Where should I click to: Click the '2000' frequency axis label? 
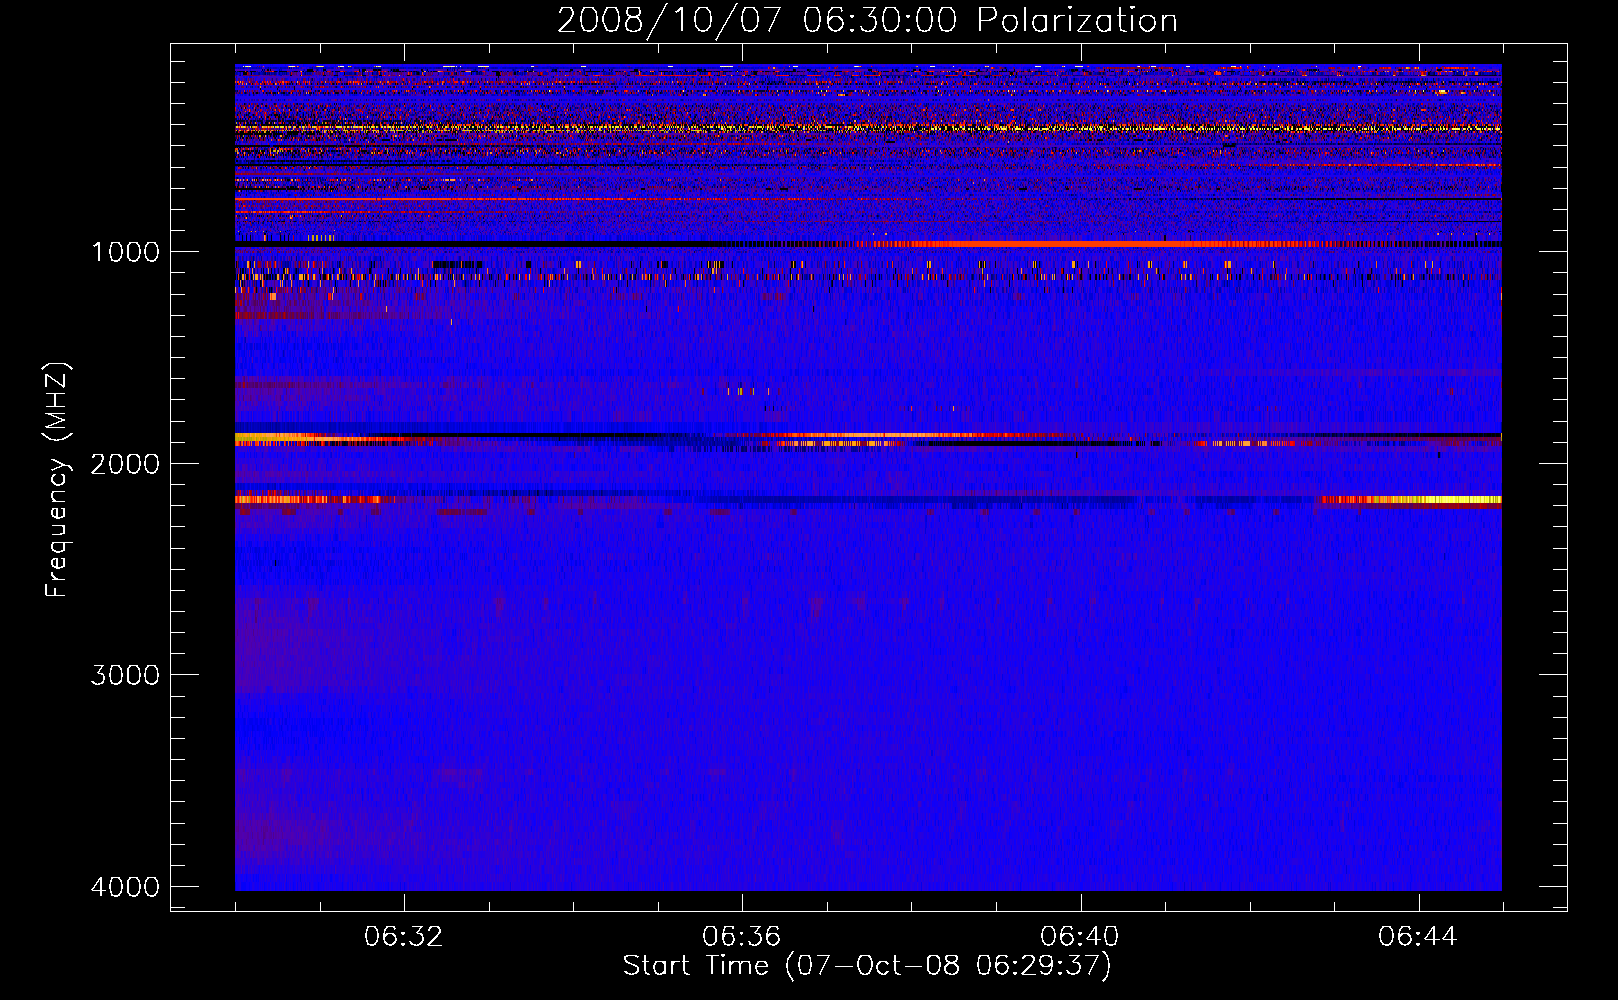click(125, 463)
